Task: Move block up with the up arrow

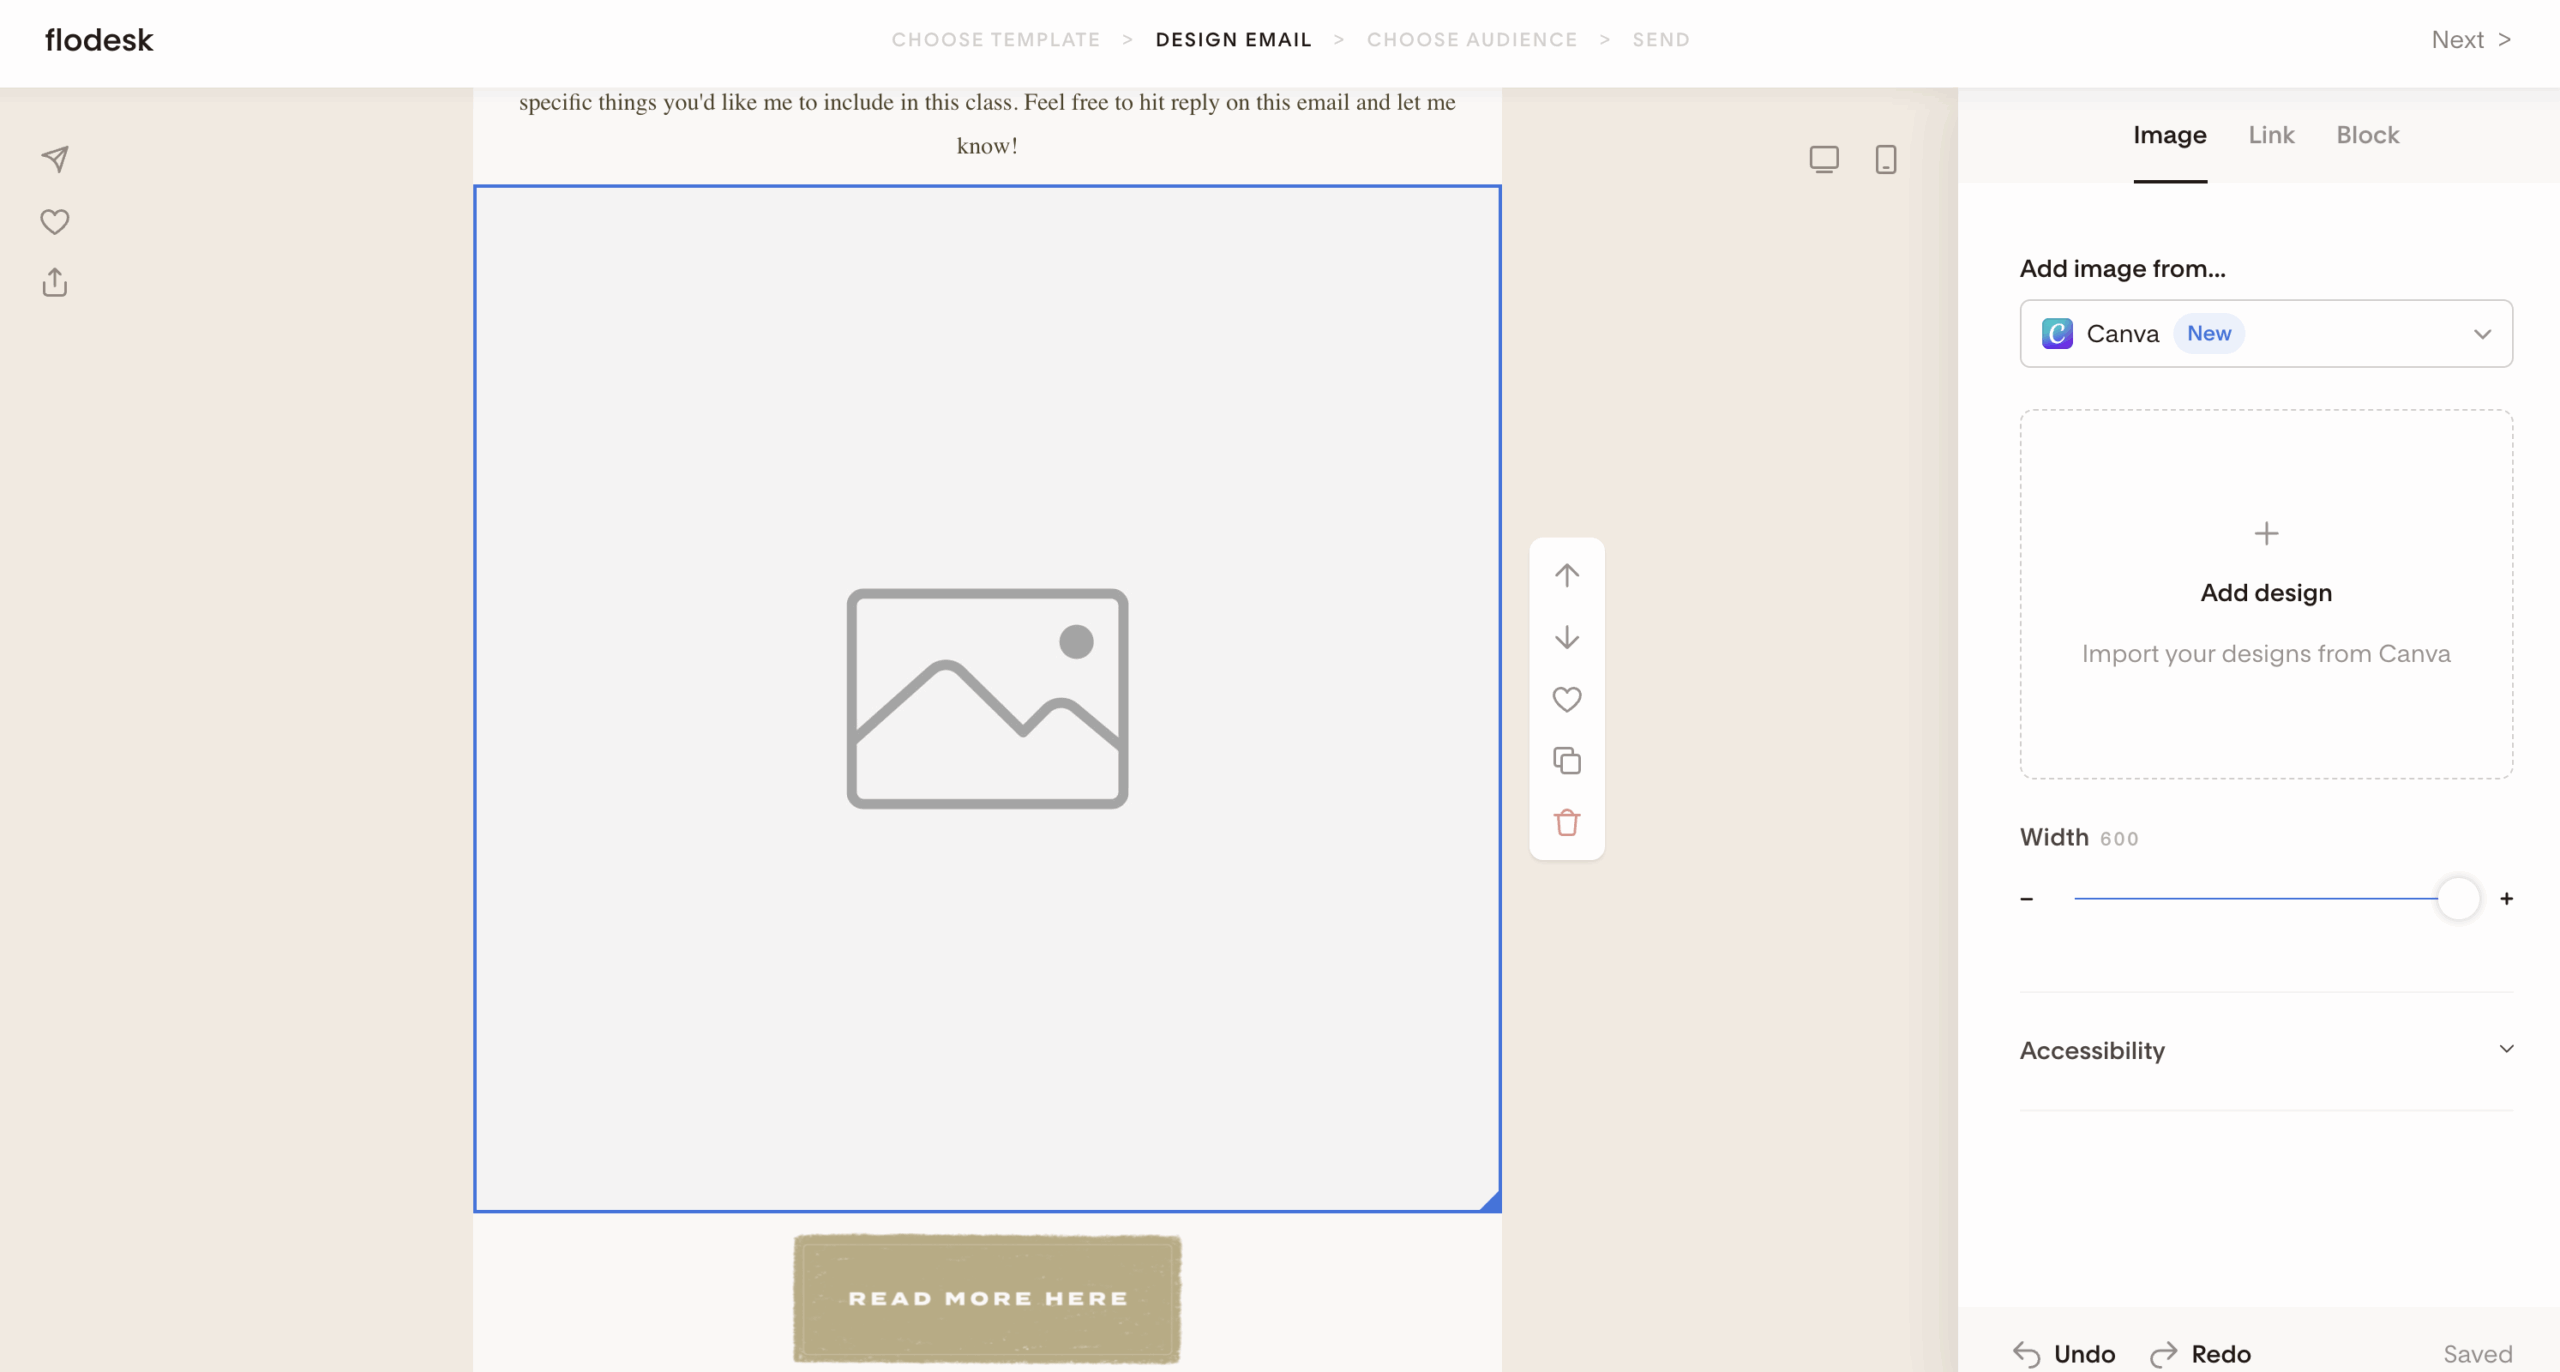Action: click(x=1567, y=575)
